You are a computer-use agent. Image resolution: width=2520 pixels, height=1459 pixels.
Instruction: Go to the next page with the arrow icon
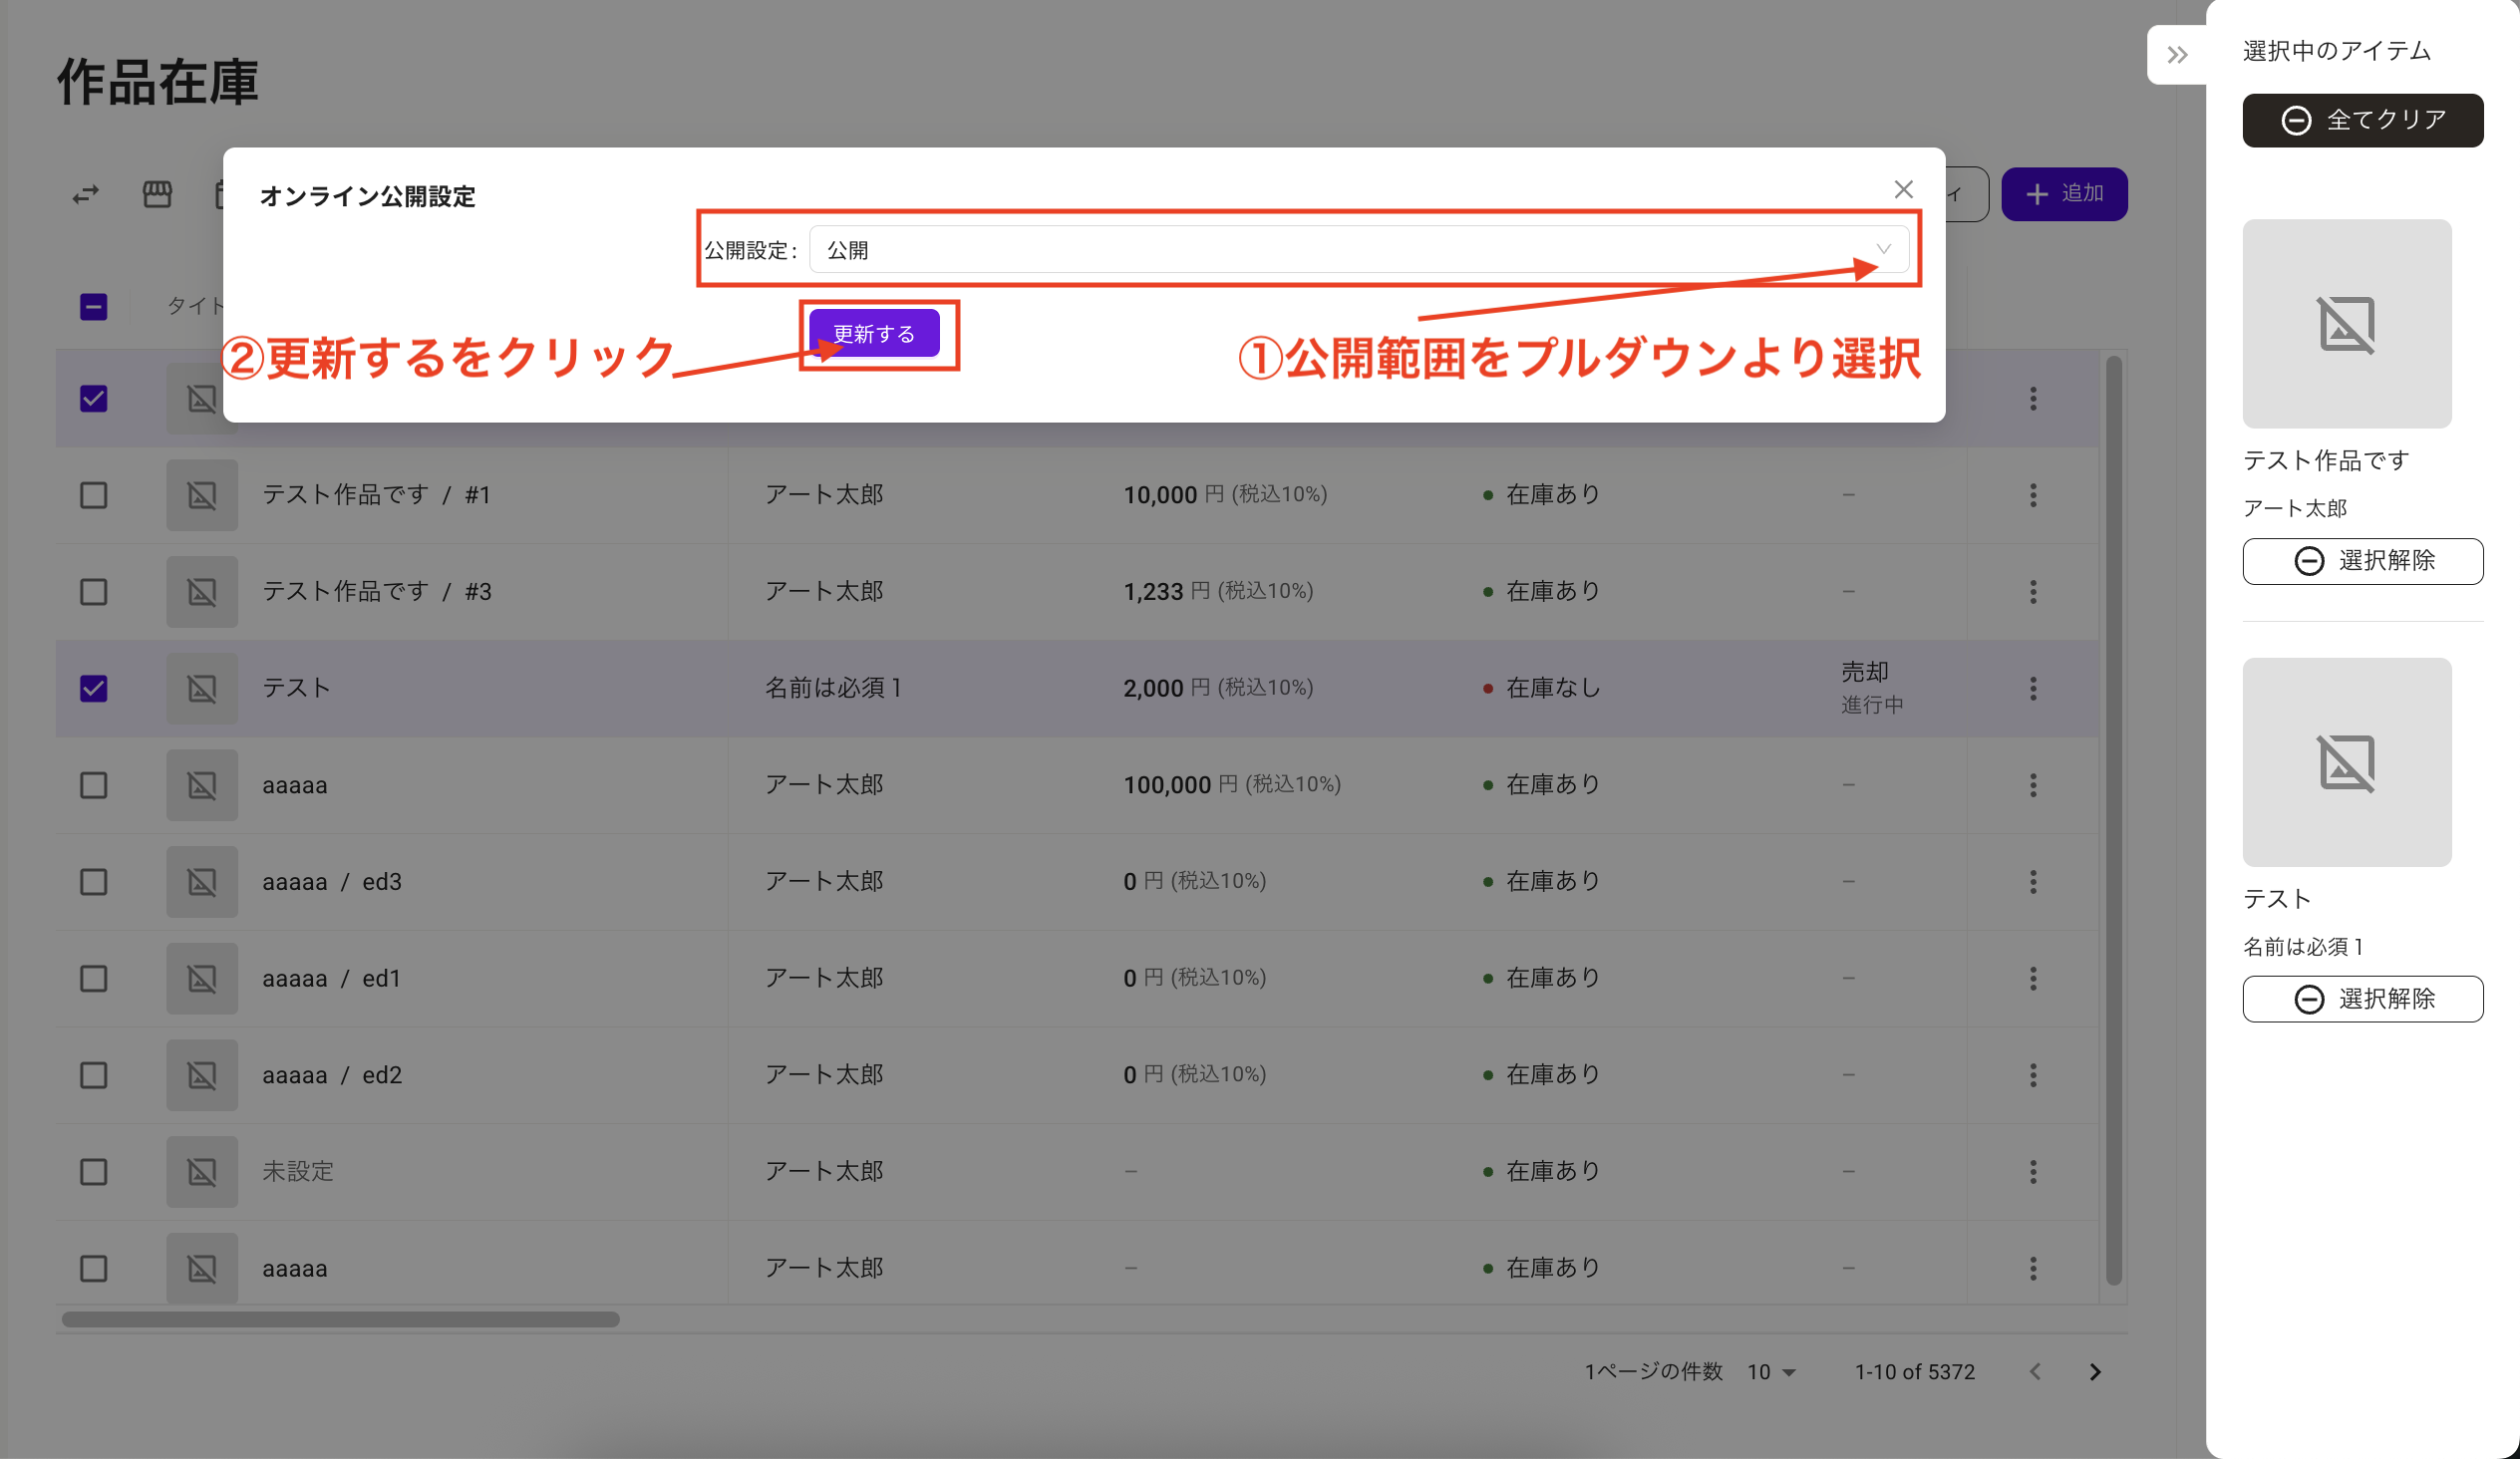pyautogui.click(x=2095, y=1371)
